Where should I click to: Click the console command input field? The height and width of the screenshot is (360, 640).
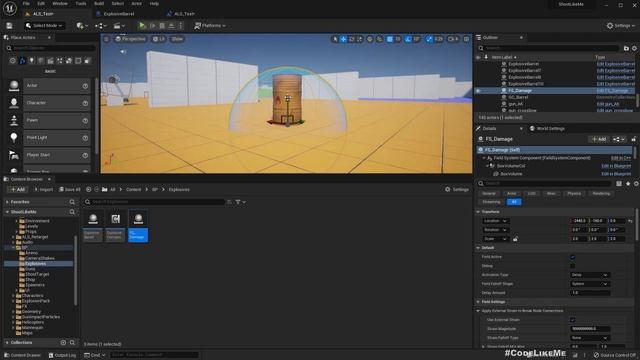pyautogui.click(x=154, y=355)
